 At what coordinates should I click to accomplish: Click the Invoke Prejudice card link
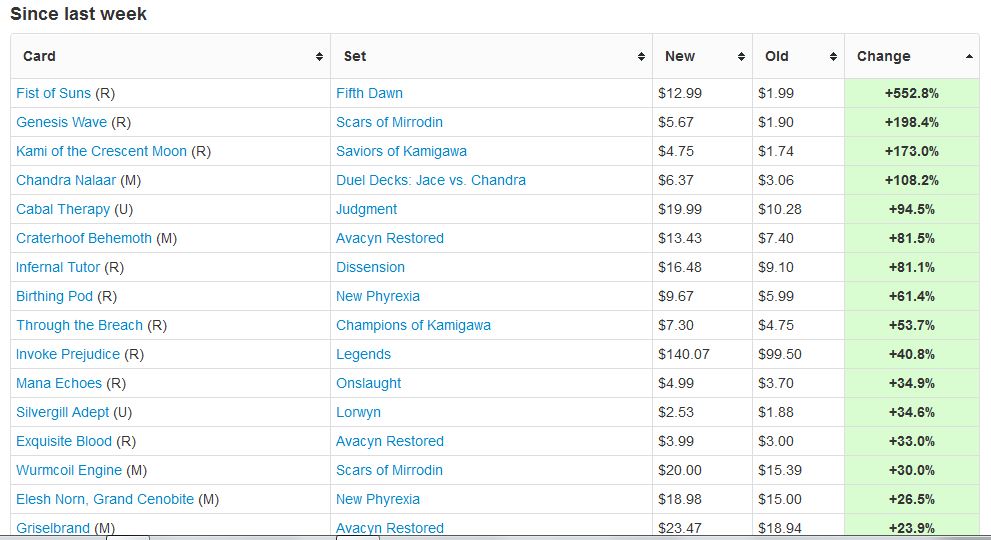pos(68,354)
